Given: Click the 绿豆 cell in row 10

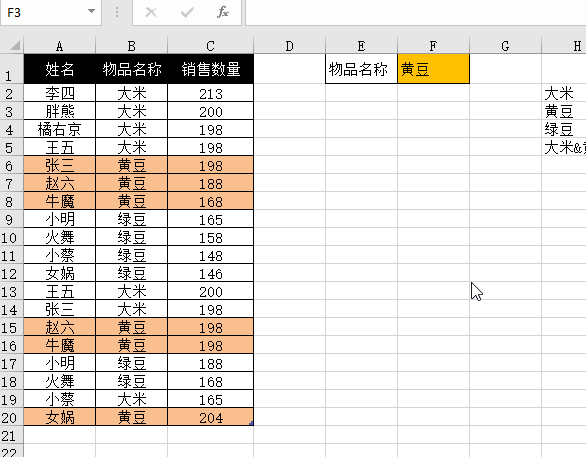Looking at the screenshot, I should pos(132,237).
